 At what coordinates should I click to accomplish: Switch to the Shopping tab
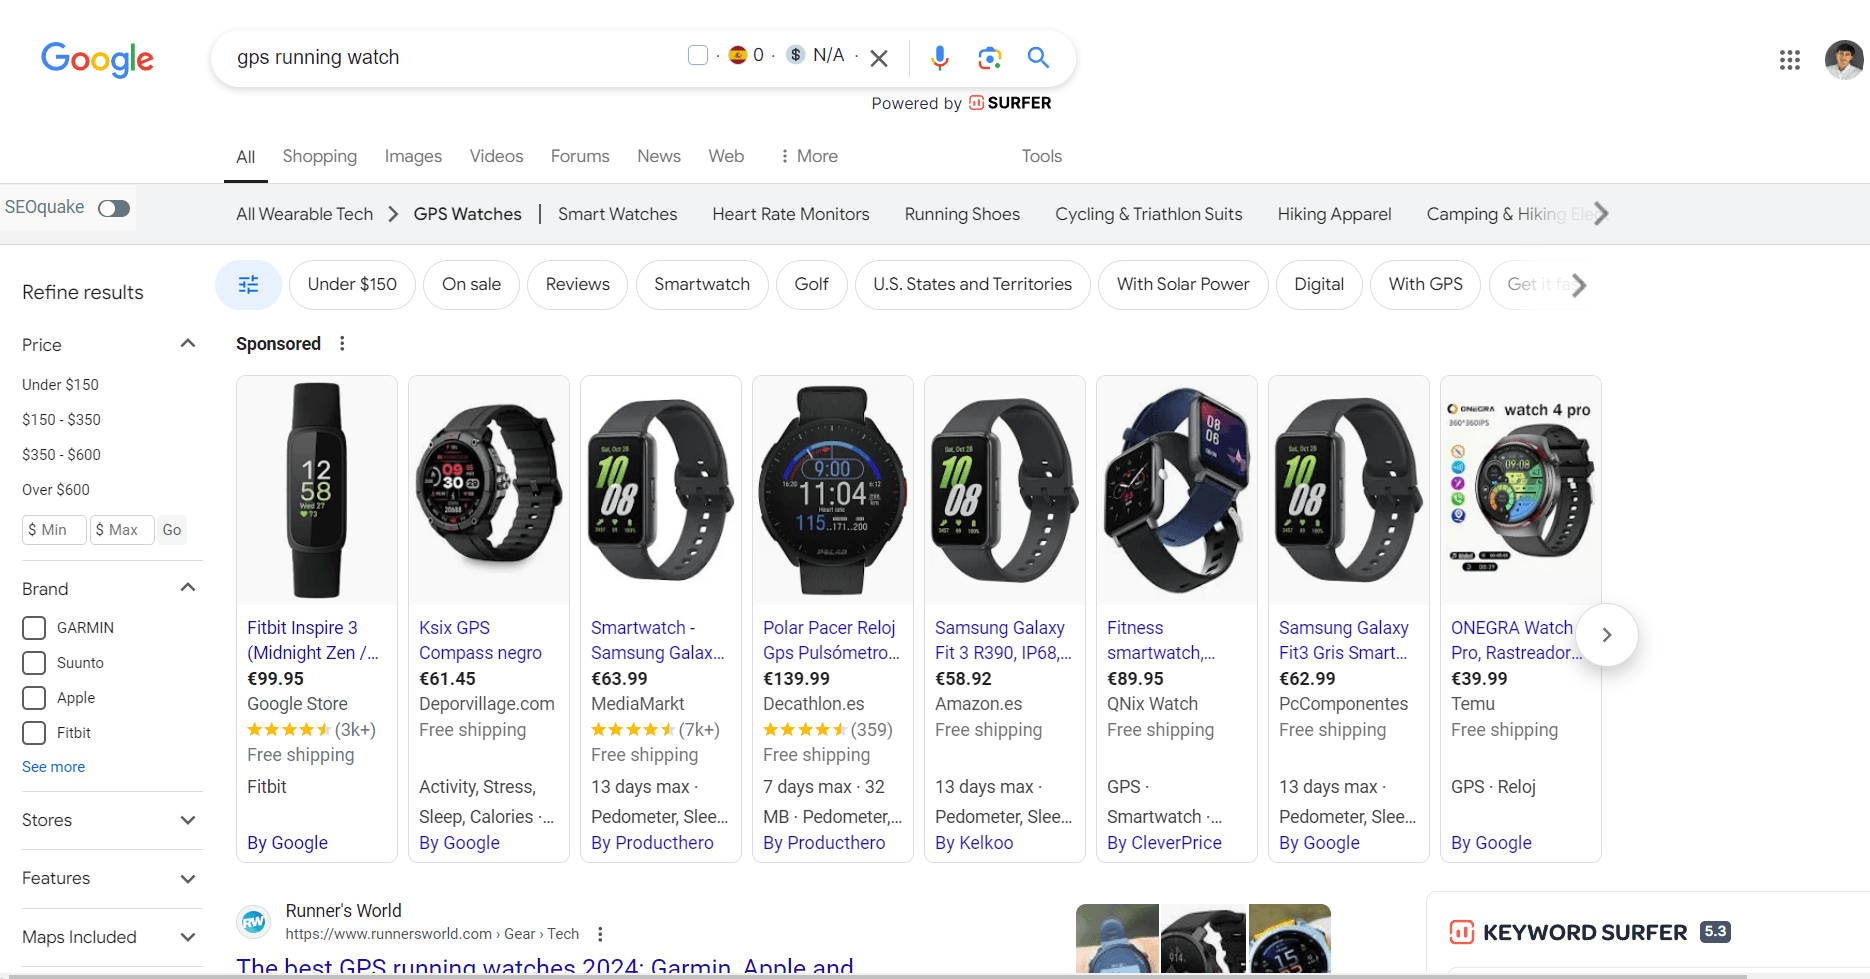[319, 156]
